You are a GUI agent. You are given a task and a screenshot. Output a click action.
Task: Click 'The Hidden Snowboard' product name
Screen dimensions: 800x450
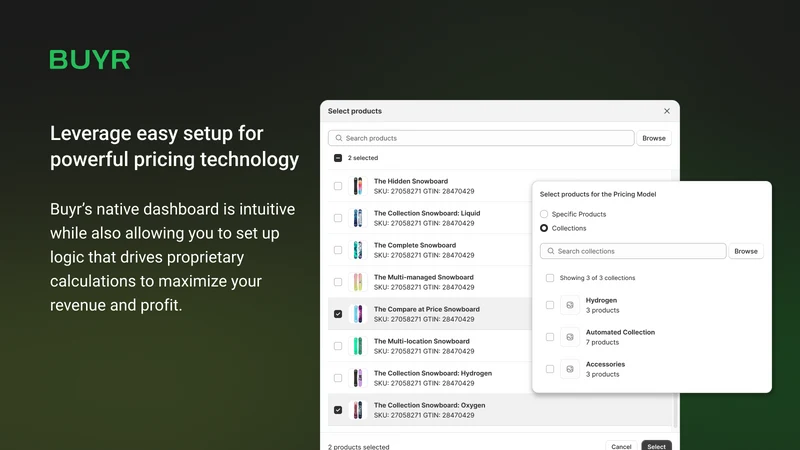pos(411,181)
